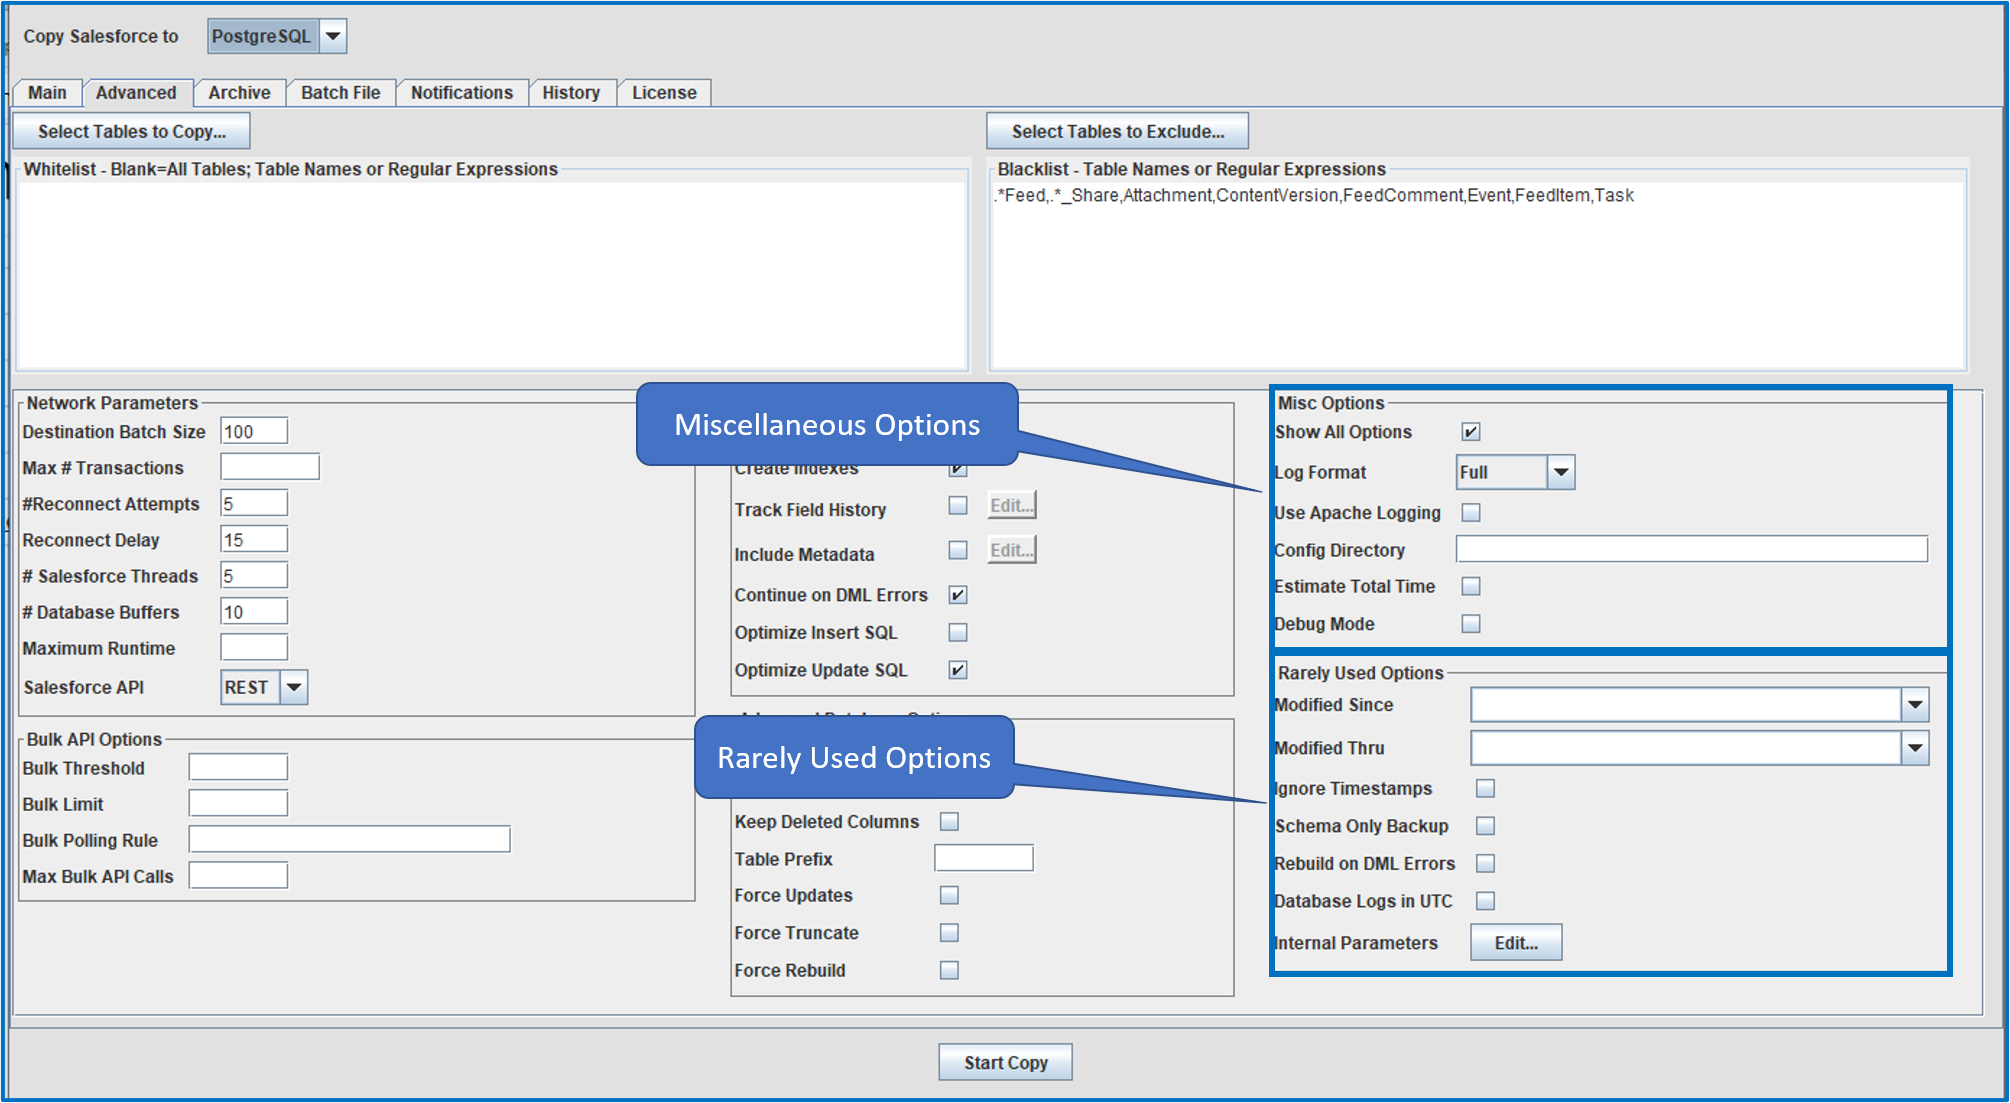Enable Optimize Insert SQL checkbox
Viewport: 2010px width, 1103px height.
pyautogui.click(x=958, y=632)
